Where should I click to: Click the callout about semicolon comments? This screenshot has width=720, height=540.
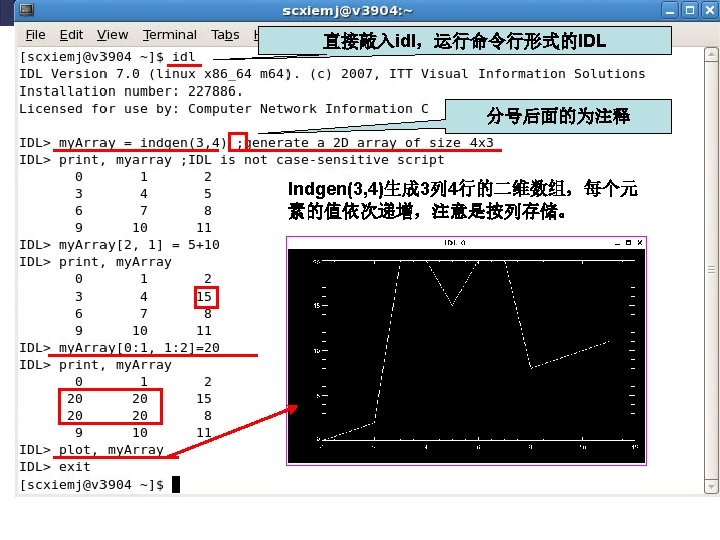pos(558,116)
